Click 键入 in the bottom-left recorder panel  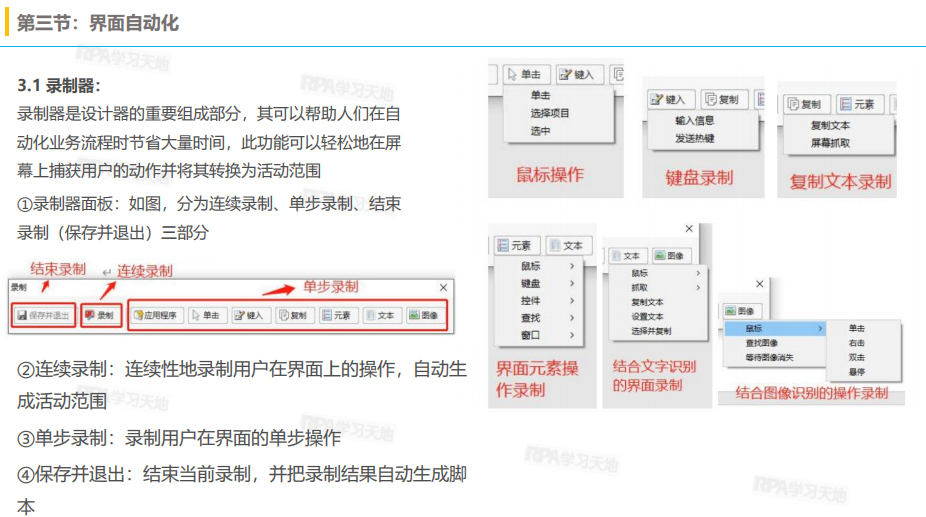251,315
